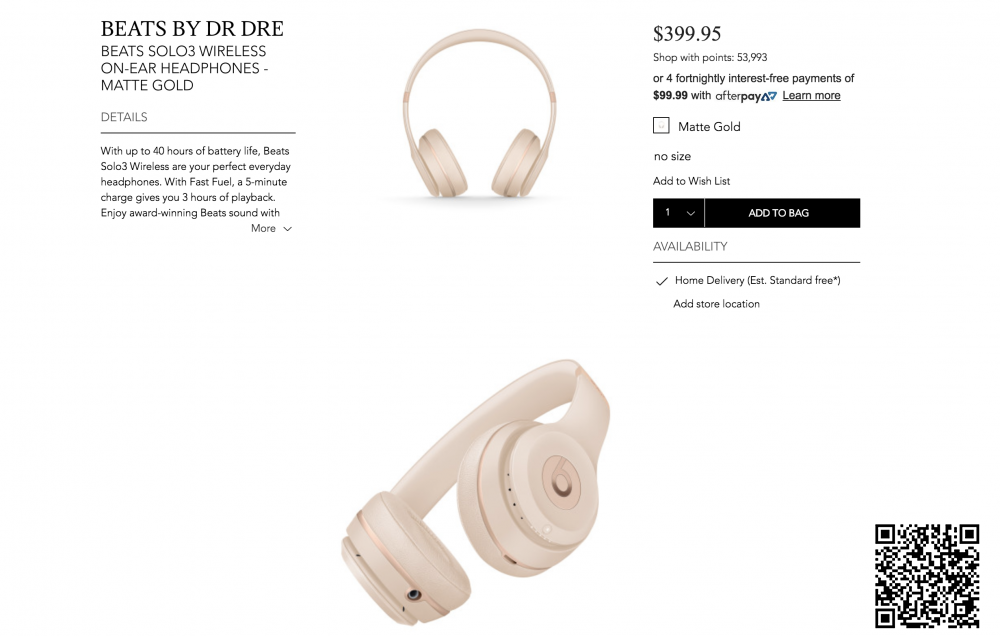
Task: Click the QR code image
Action: pos(927,576)
